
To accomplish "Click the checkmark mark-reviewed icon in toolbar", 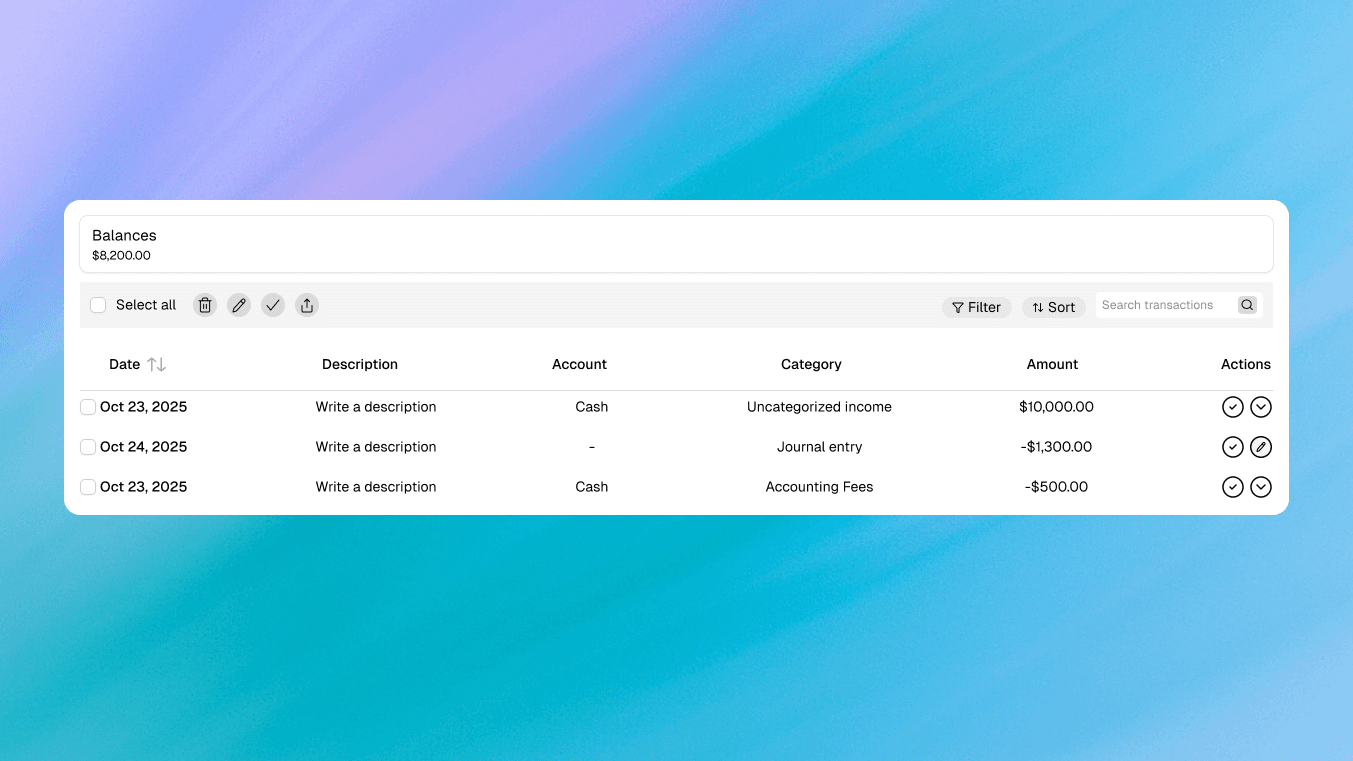I will click(x=273, y=305).
